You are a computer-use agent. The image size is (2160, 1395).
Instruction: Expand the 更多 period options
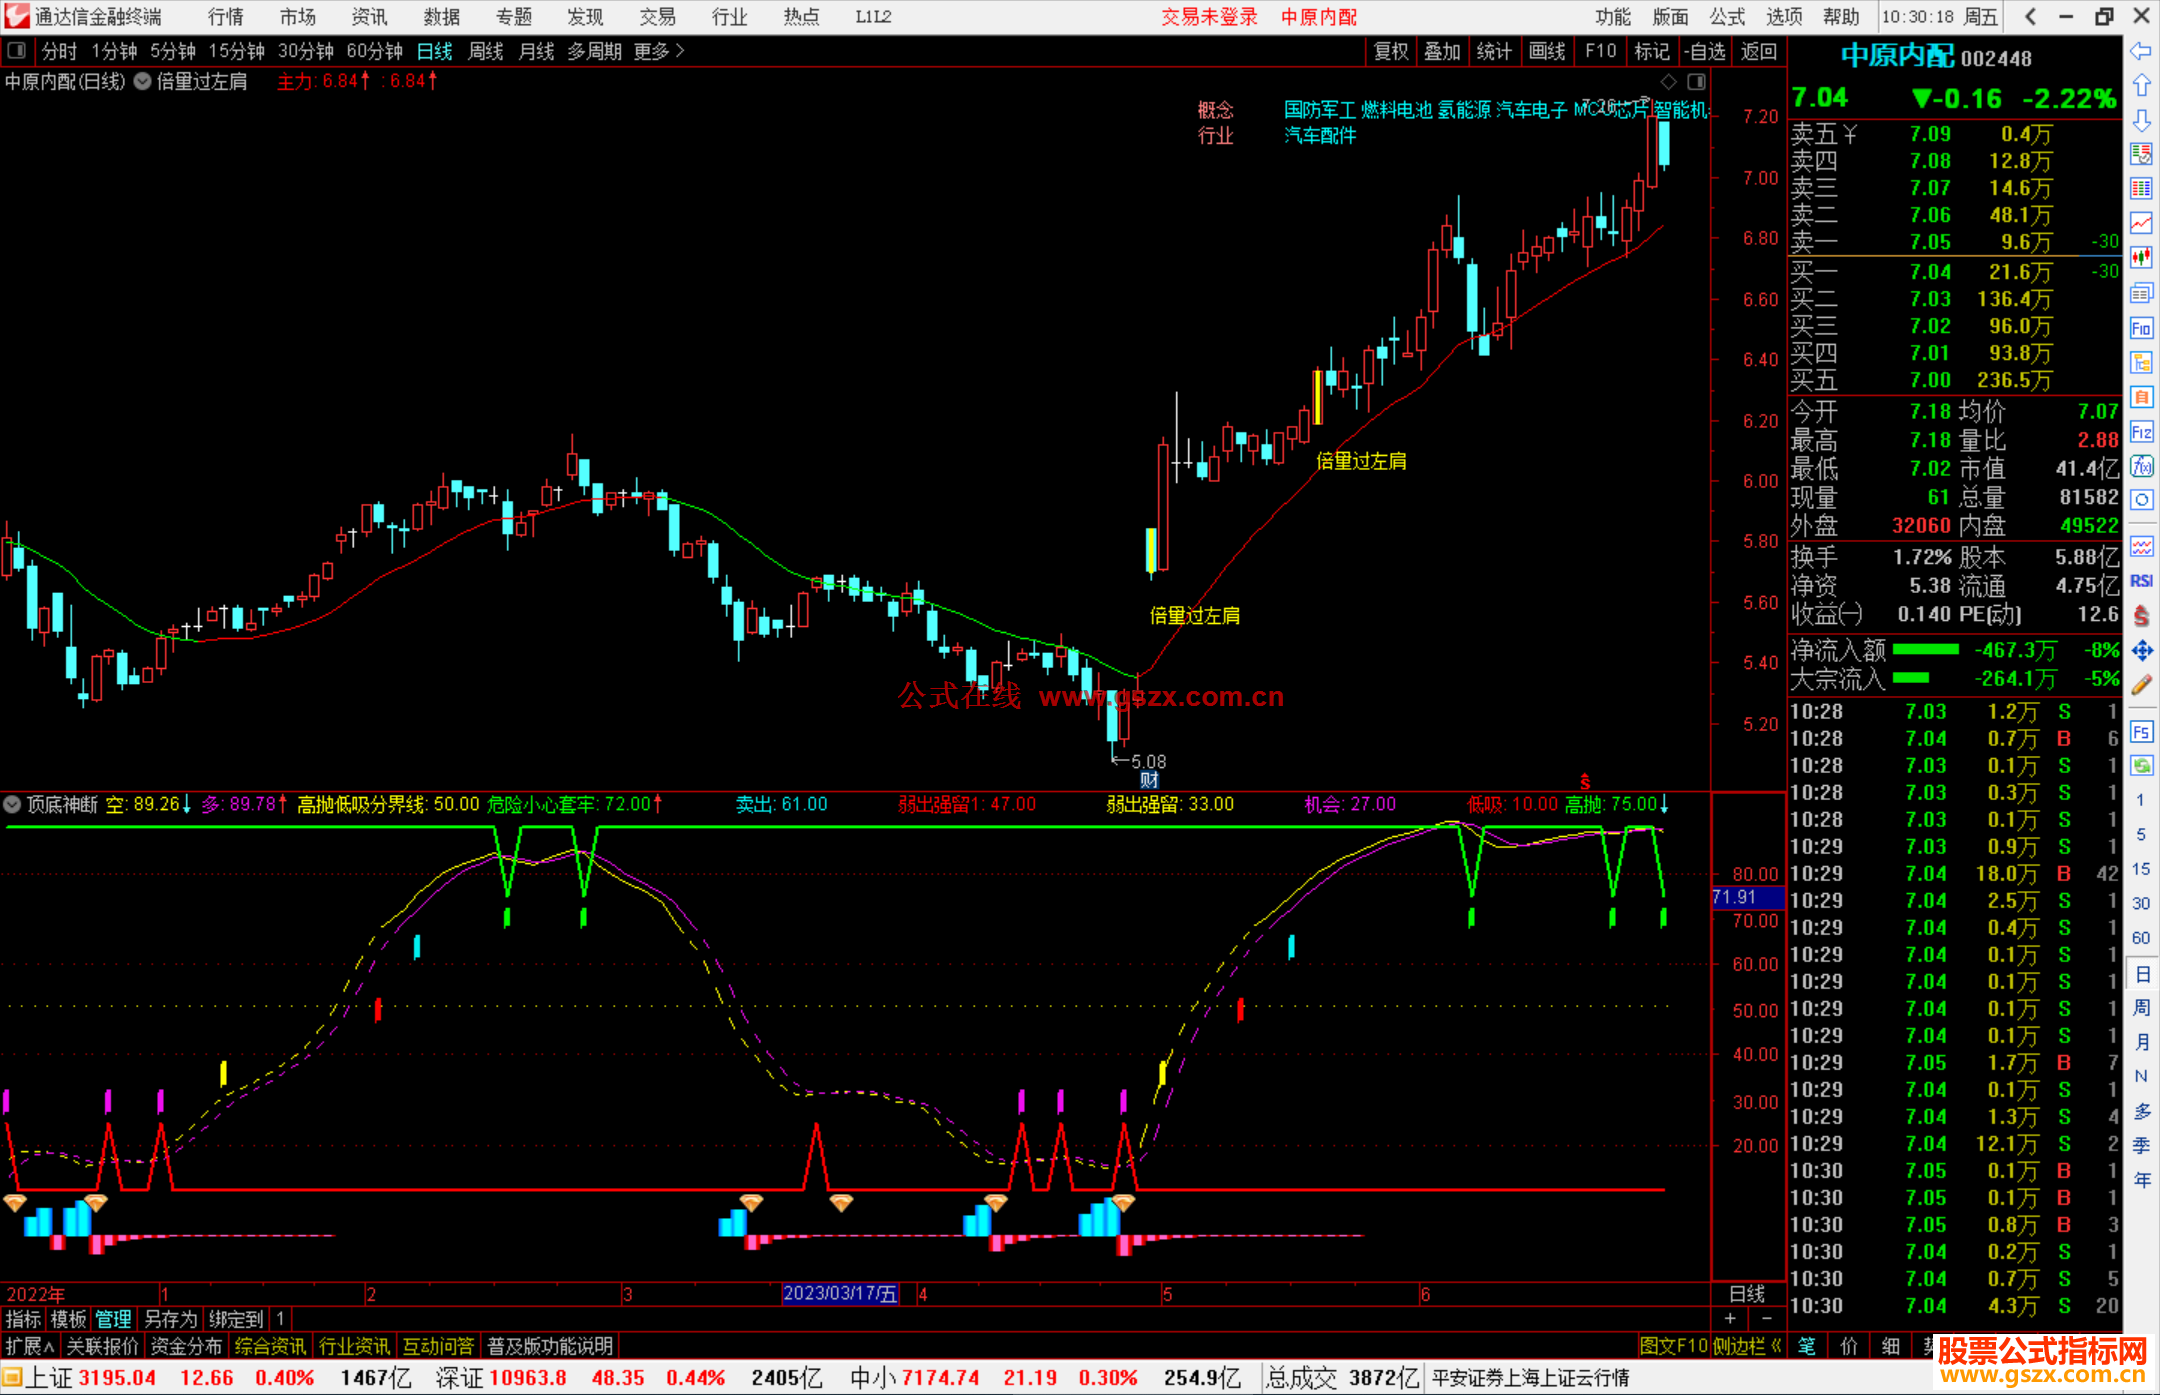click(x=659, y=51)
